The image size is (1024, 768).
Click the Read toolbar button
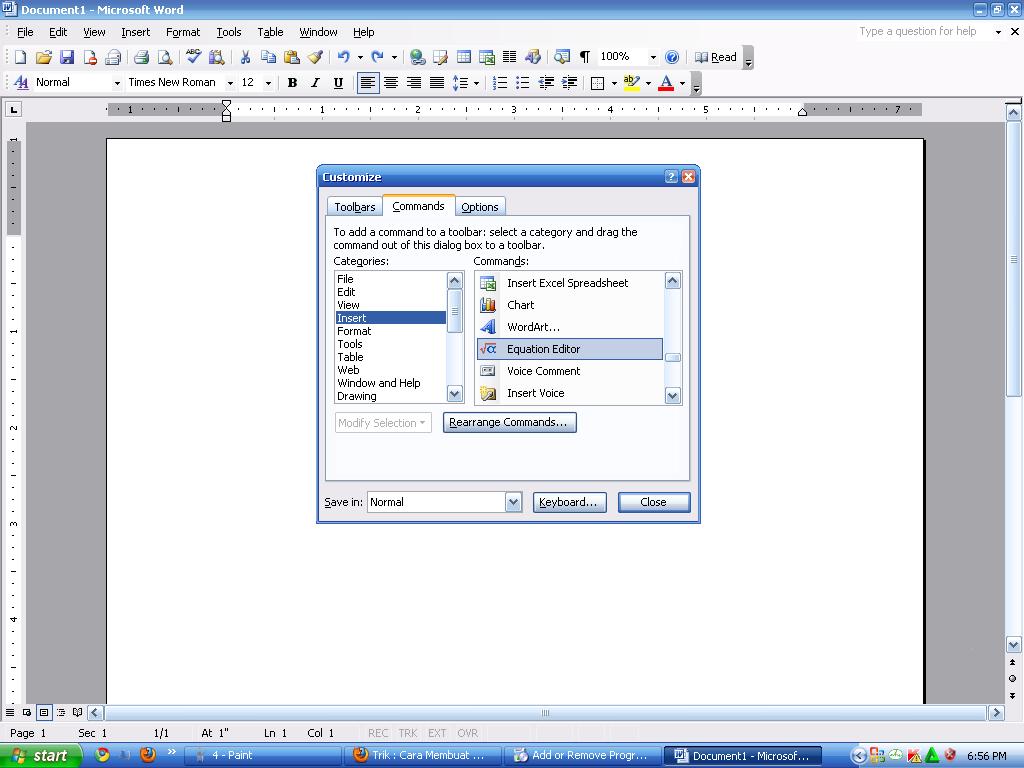[716, 57]
